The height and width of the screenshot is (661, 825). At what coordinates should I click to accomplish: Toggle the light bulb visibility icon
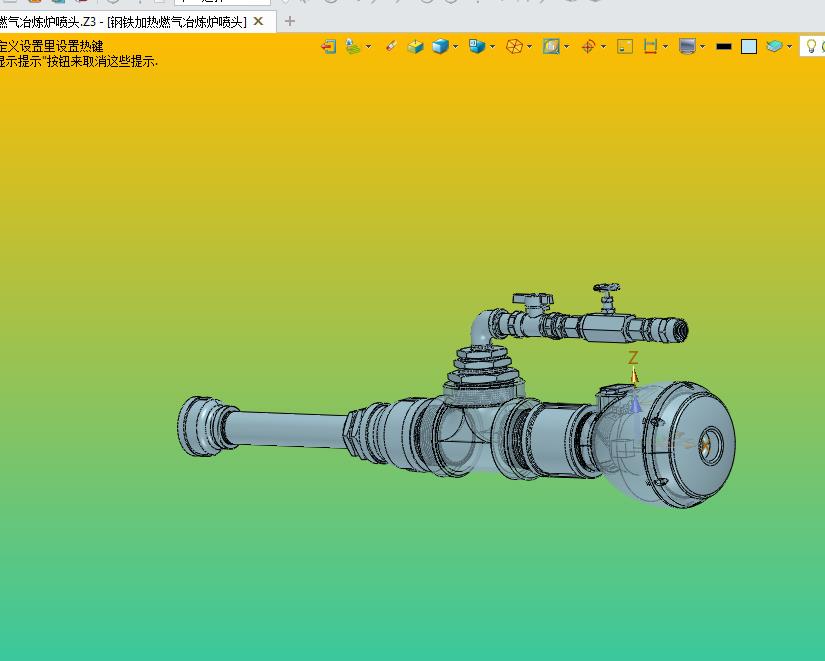[811, 46]
